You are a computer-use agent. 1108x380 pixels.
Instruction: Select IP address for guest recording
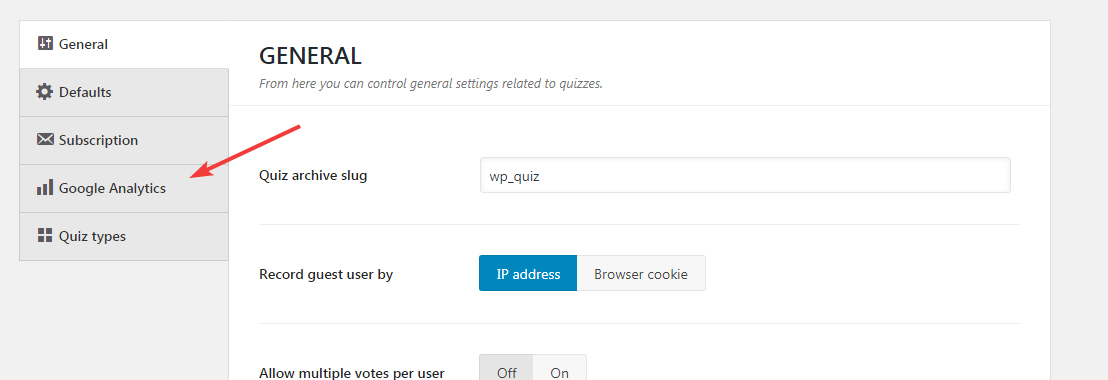(528, 273)
